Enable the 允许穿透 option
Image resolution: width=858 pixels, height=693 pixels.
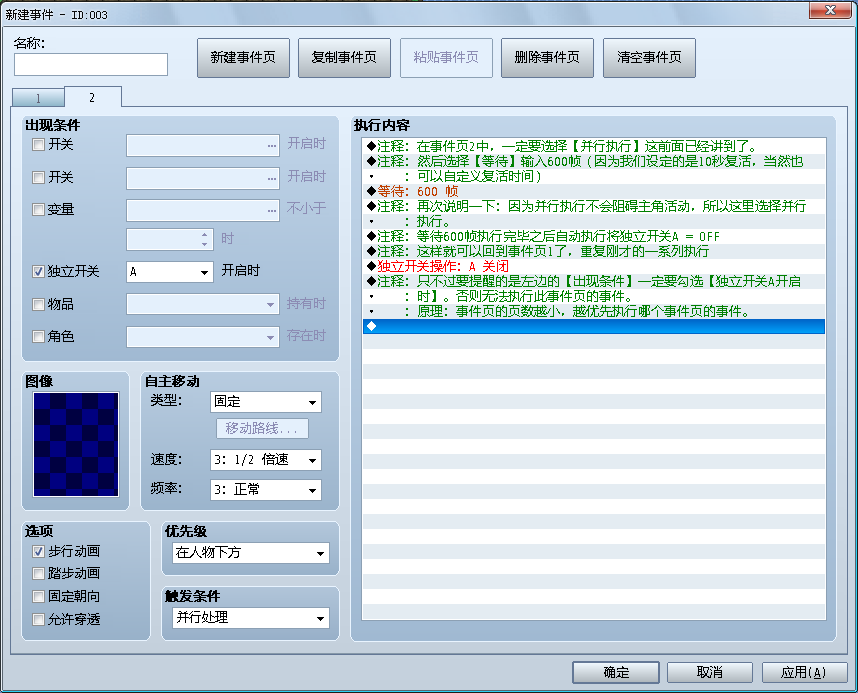coord(38,619)
